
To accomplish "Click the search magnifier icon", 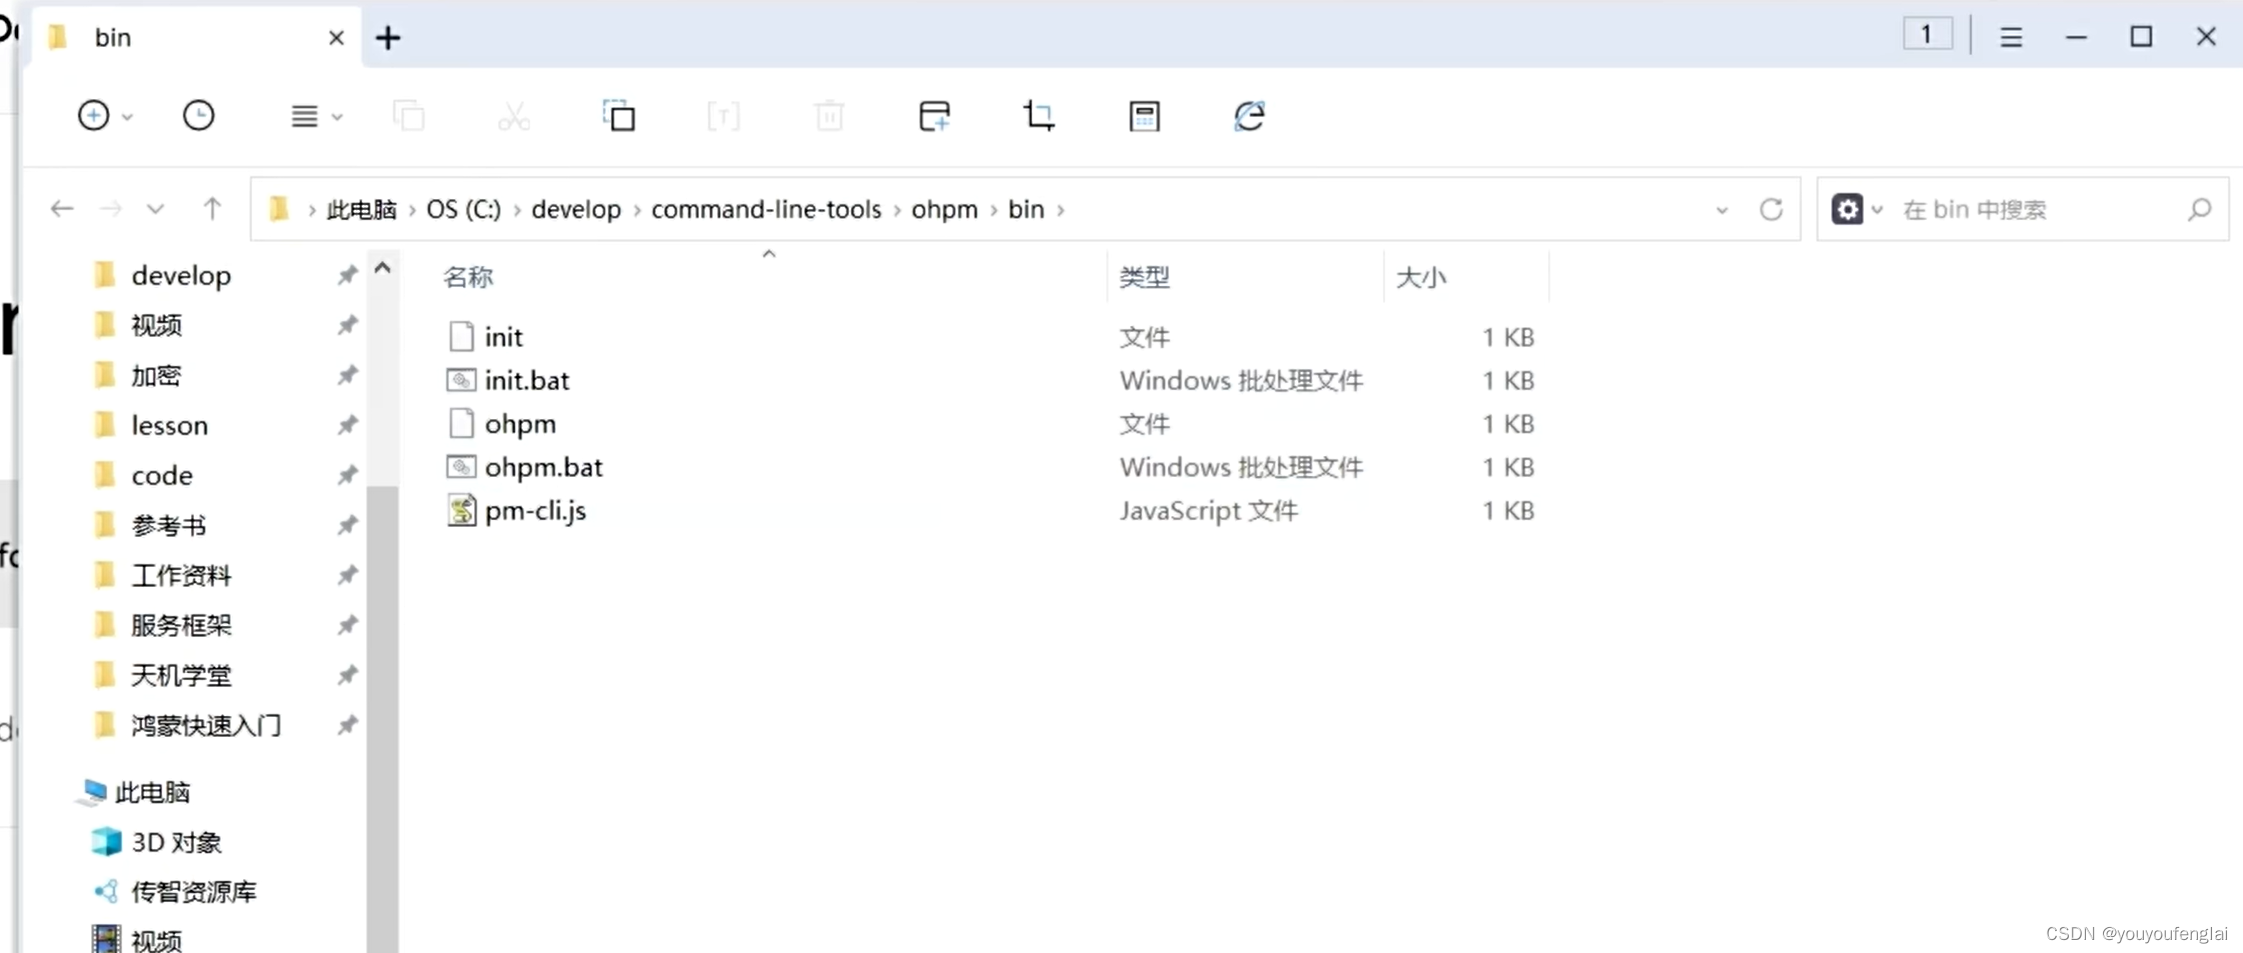I will (2199, 209).
